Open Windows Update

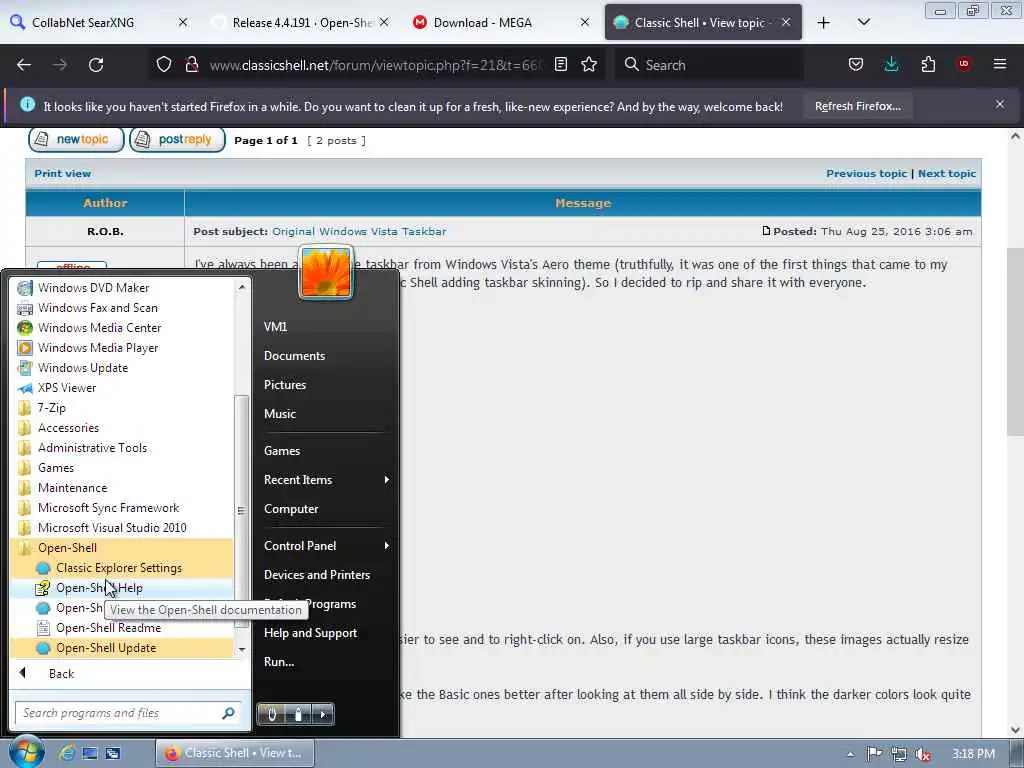[x=122, y=368]
